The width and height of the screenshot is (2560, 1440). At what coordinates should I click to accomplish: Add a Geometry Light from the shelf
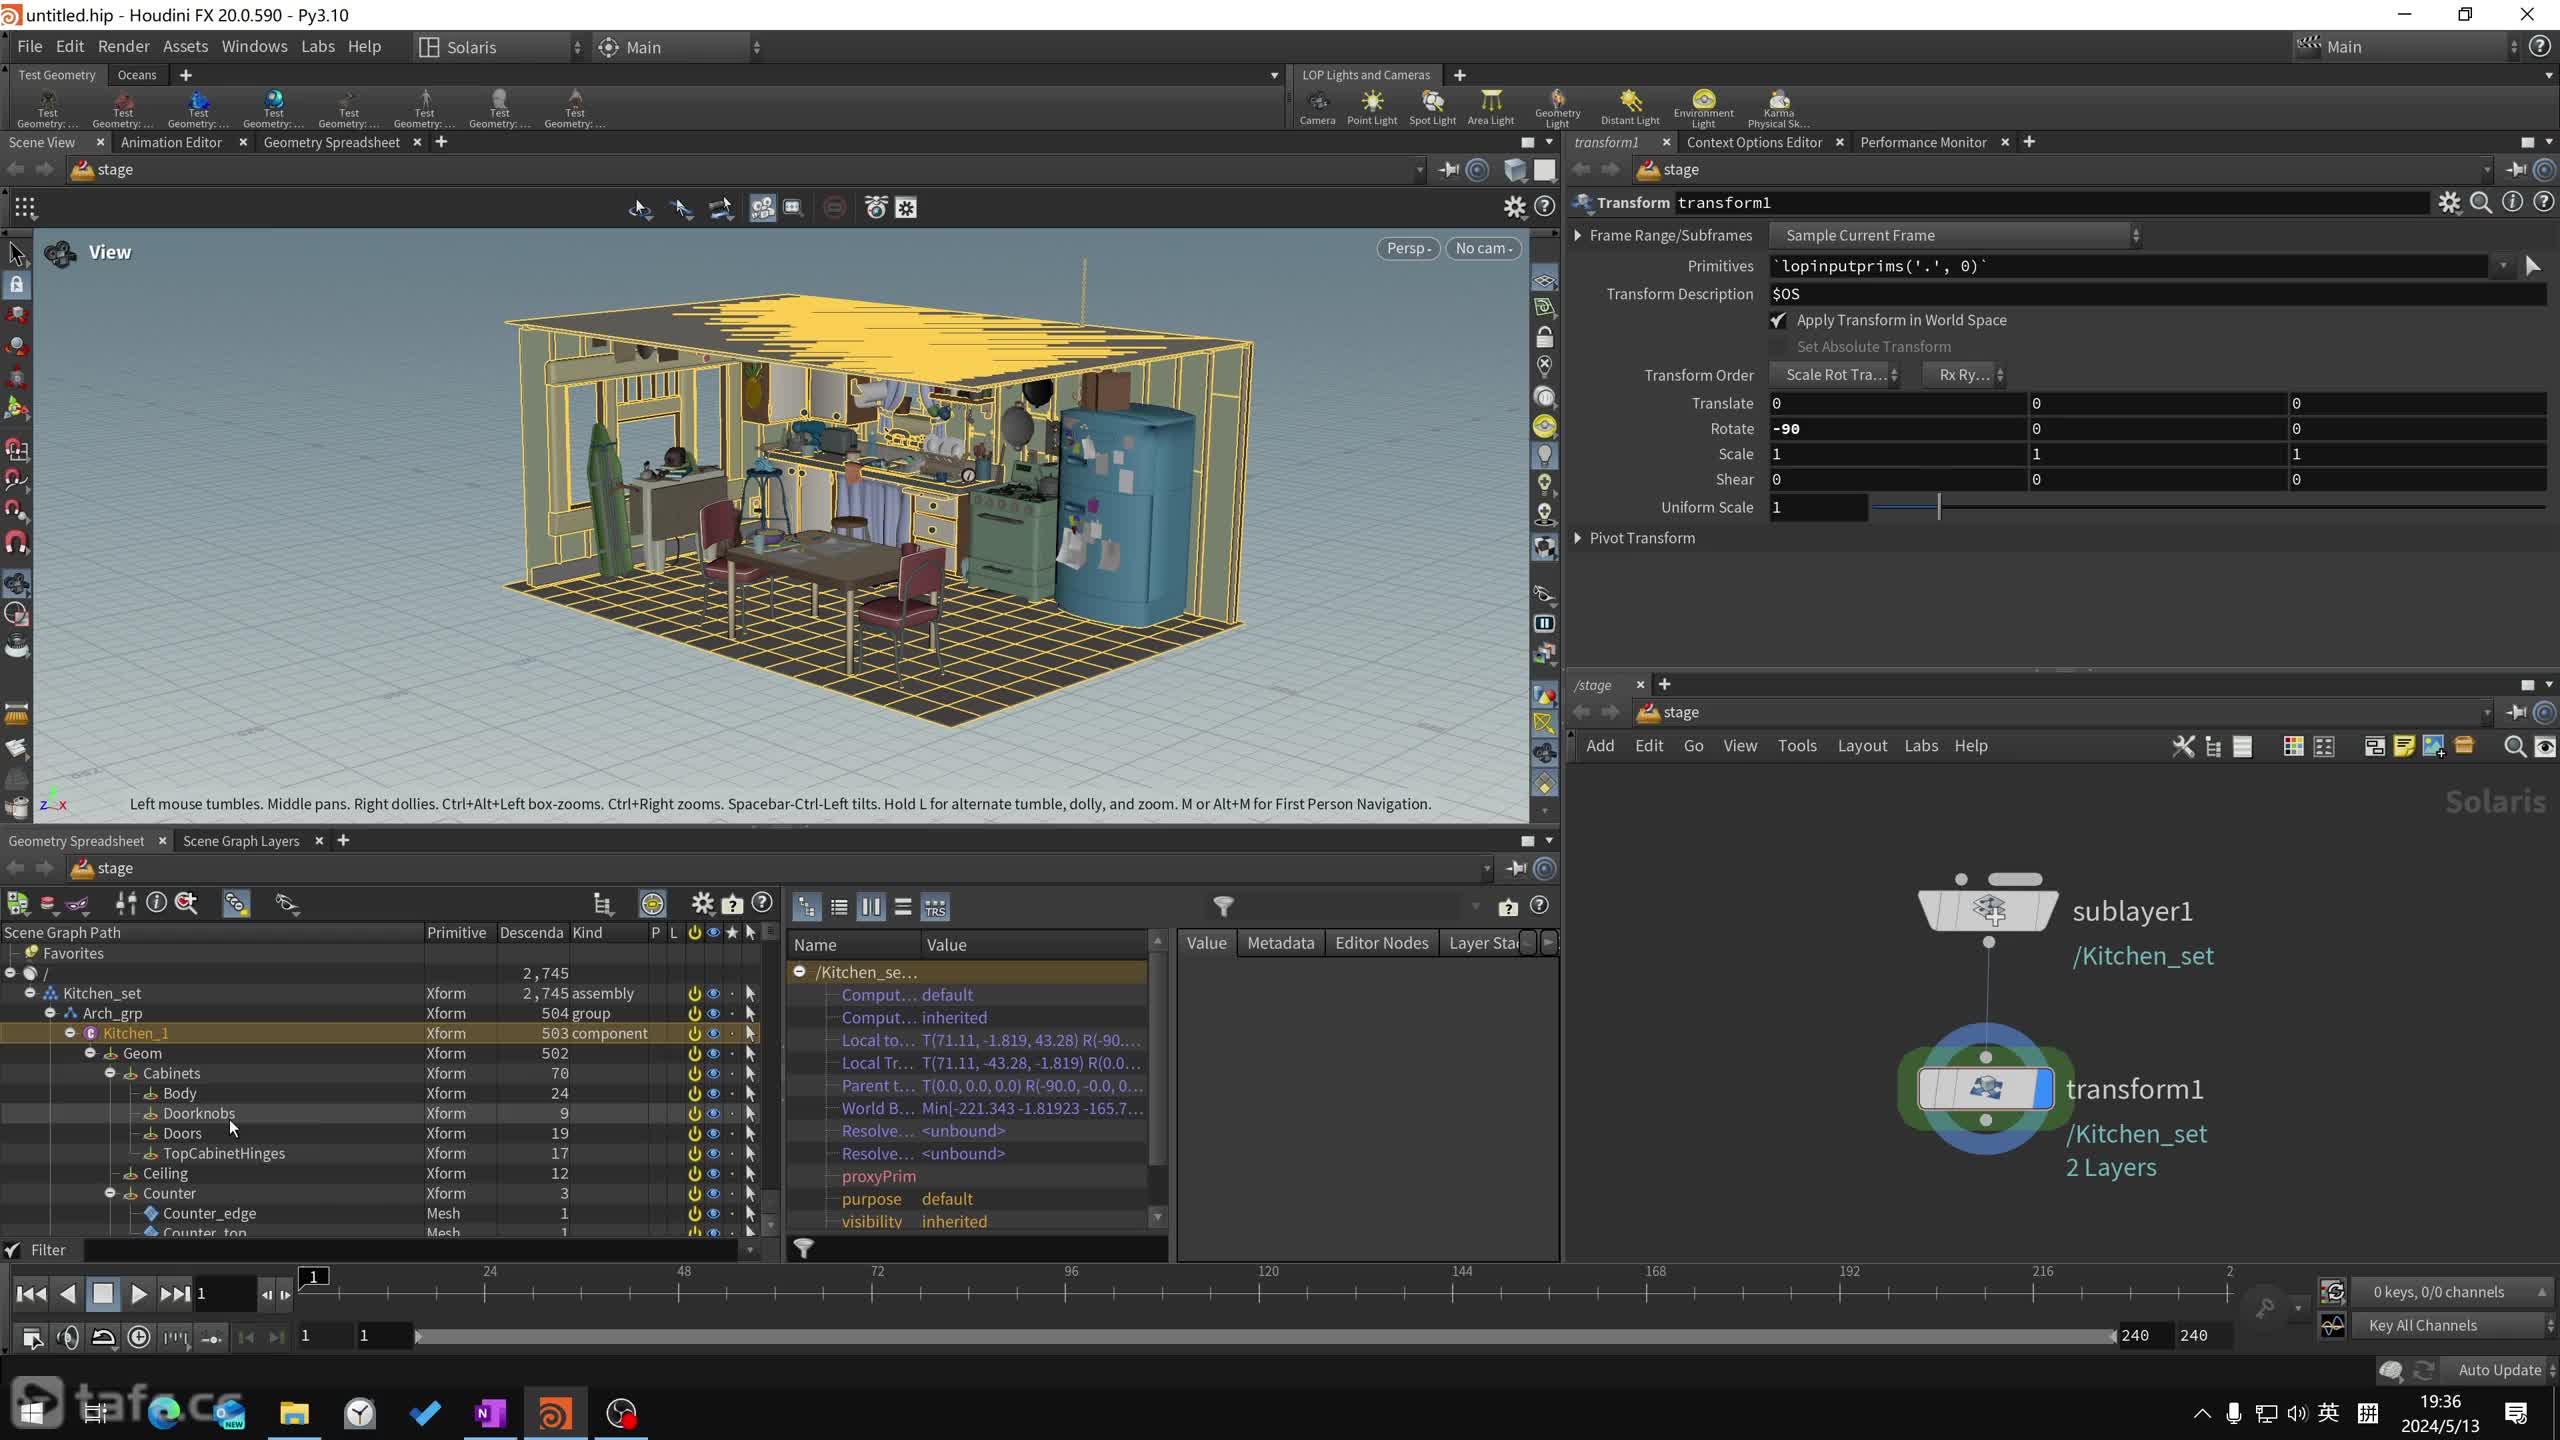pyautogui.click(x=1557, y=106)
